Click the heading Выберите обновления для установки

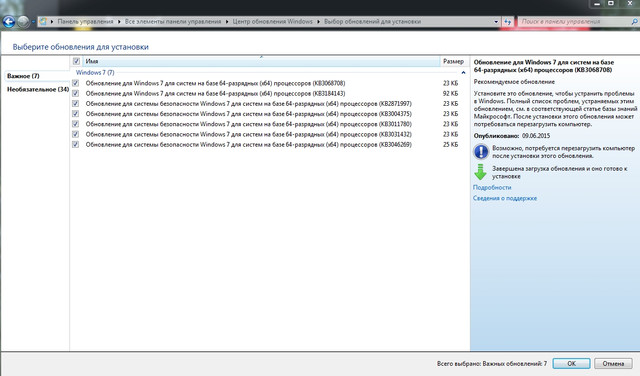coord(80,47)
